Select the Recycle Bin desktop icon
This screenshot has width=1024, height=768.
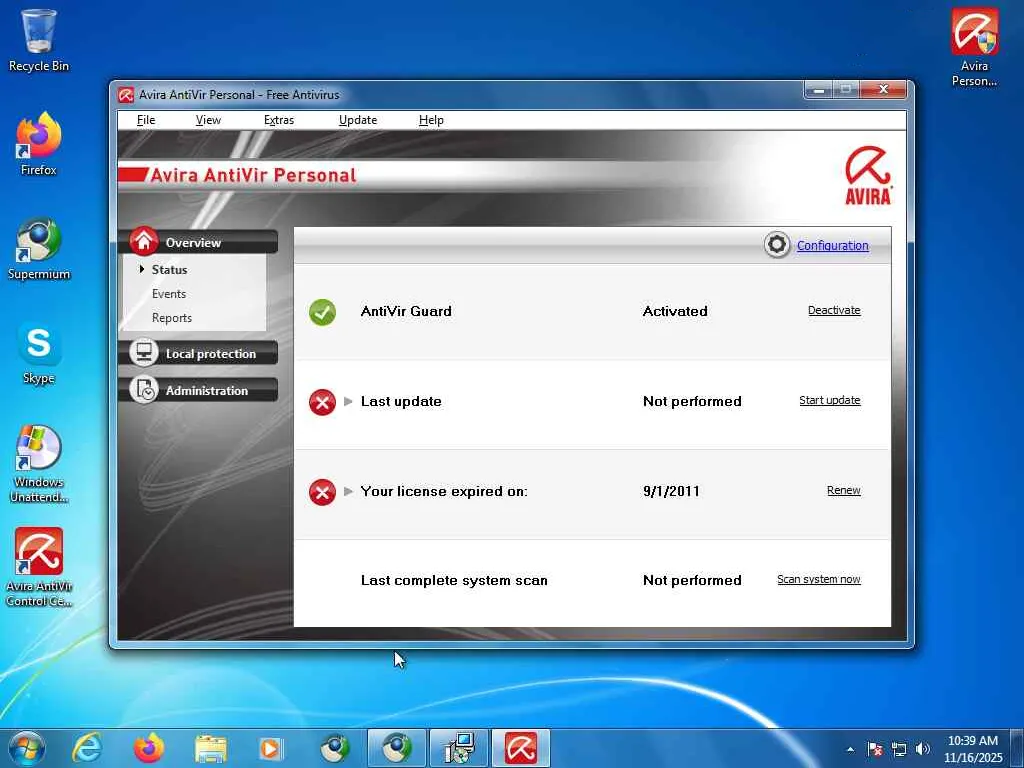pyautogui.click(x=39, y=40)
